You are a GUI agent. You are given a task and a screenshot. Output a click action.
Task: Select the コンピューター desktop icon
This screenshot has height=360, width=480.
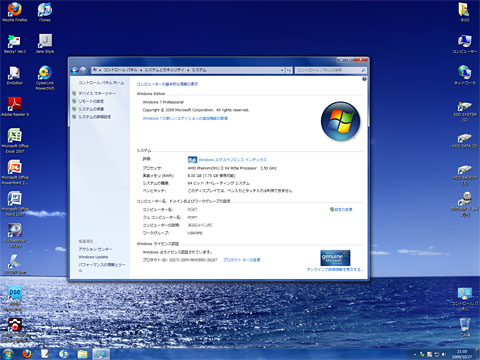(464, 43)
